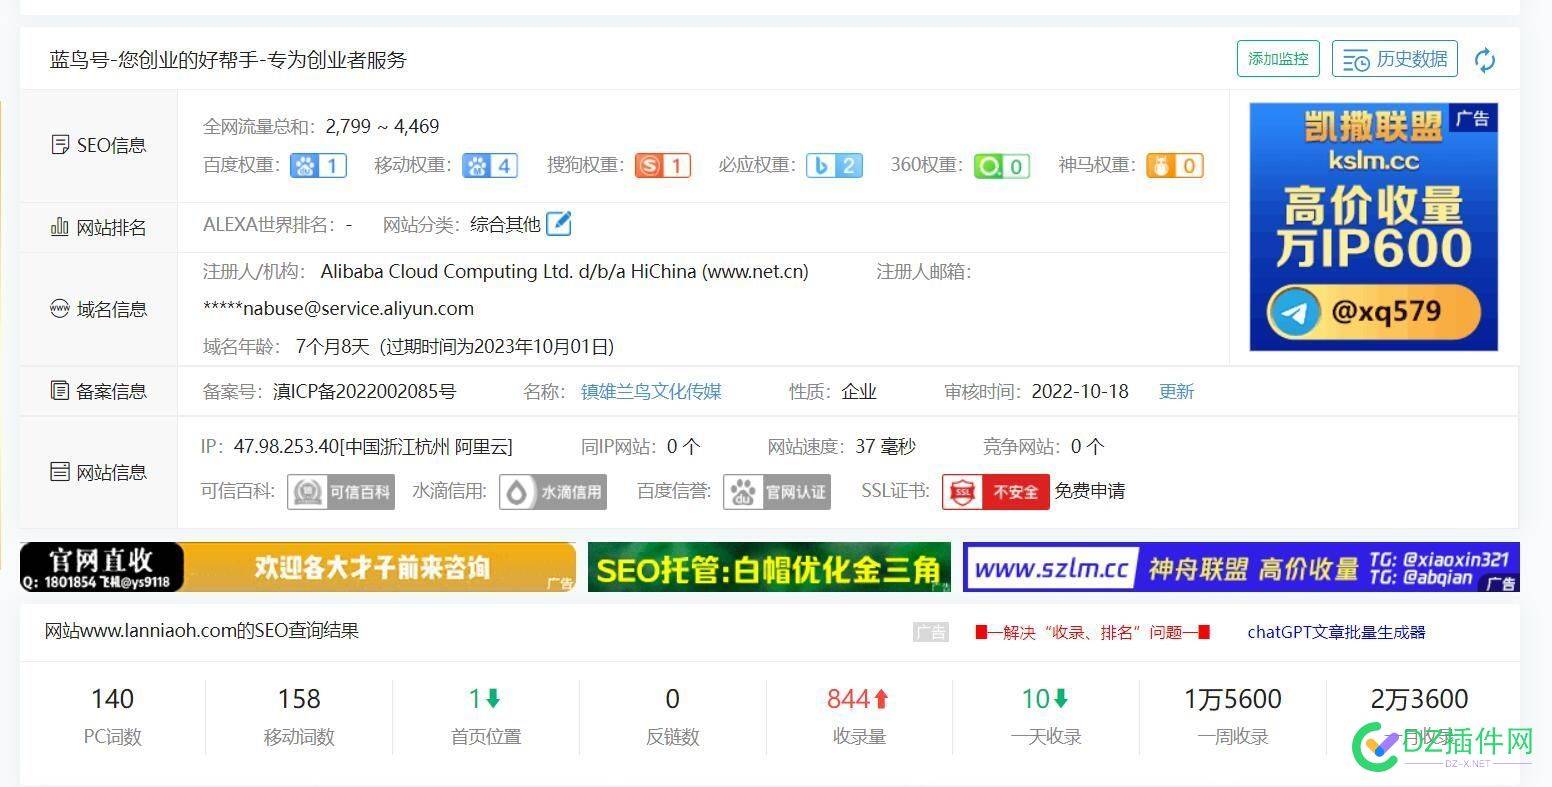Click the refresh icon beside 历史数据
The image size is (1552, 787).
(1485, 60)
